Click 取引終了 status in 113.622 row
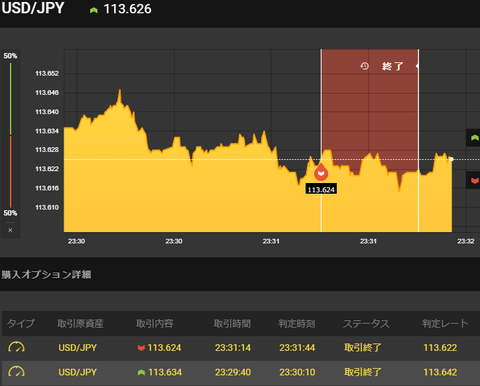Image resolution: width=480 pixels, height=386 pixels. pyautogui.click(x=363, y=348)
